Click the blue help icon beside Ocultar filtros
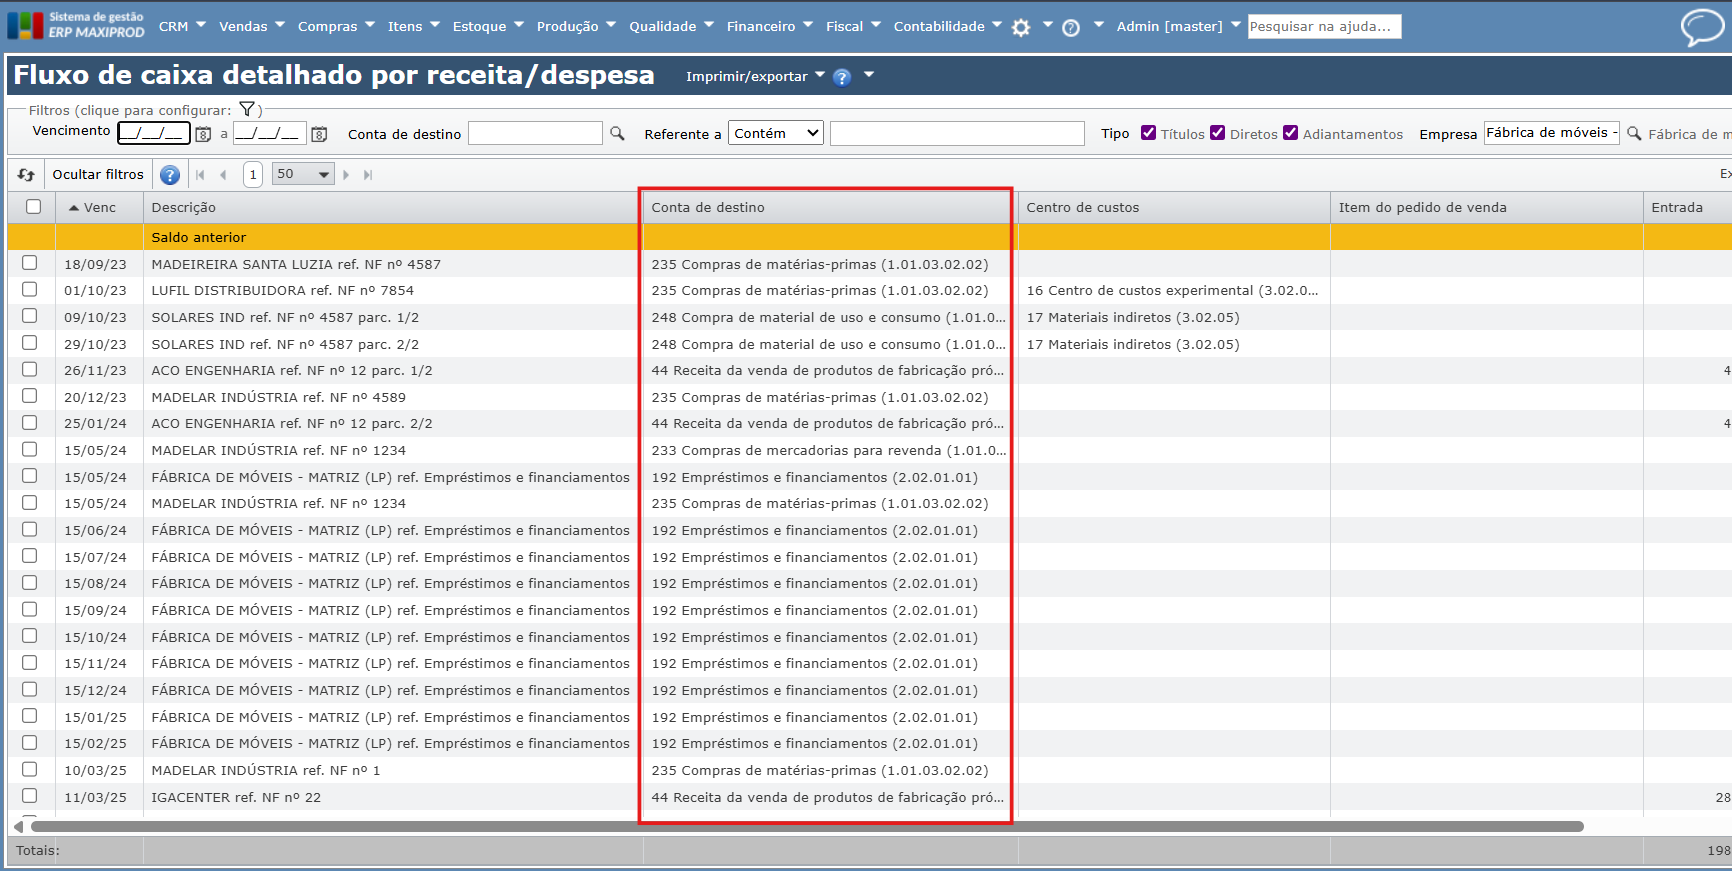This screenshot has width=1732, height=871. click(x=170, y=175)
